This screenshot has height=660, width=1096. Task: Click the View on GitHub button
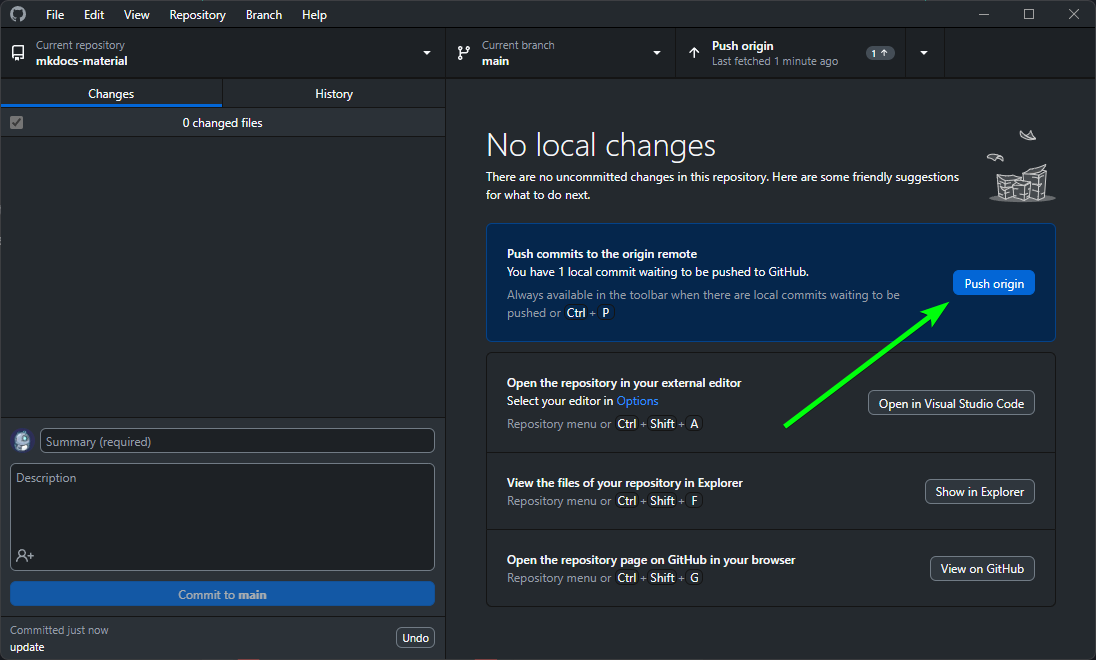pos(982,569)
